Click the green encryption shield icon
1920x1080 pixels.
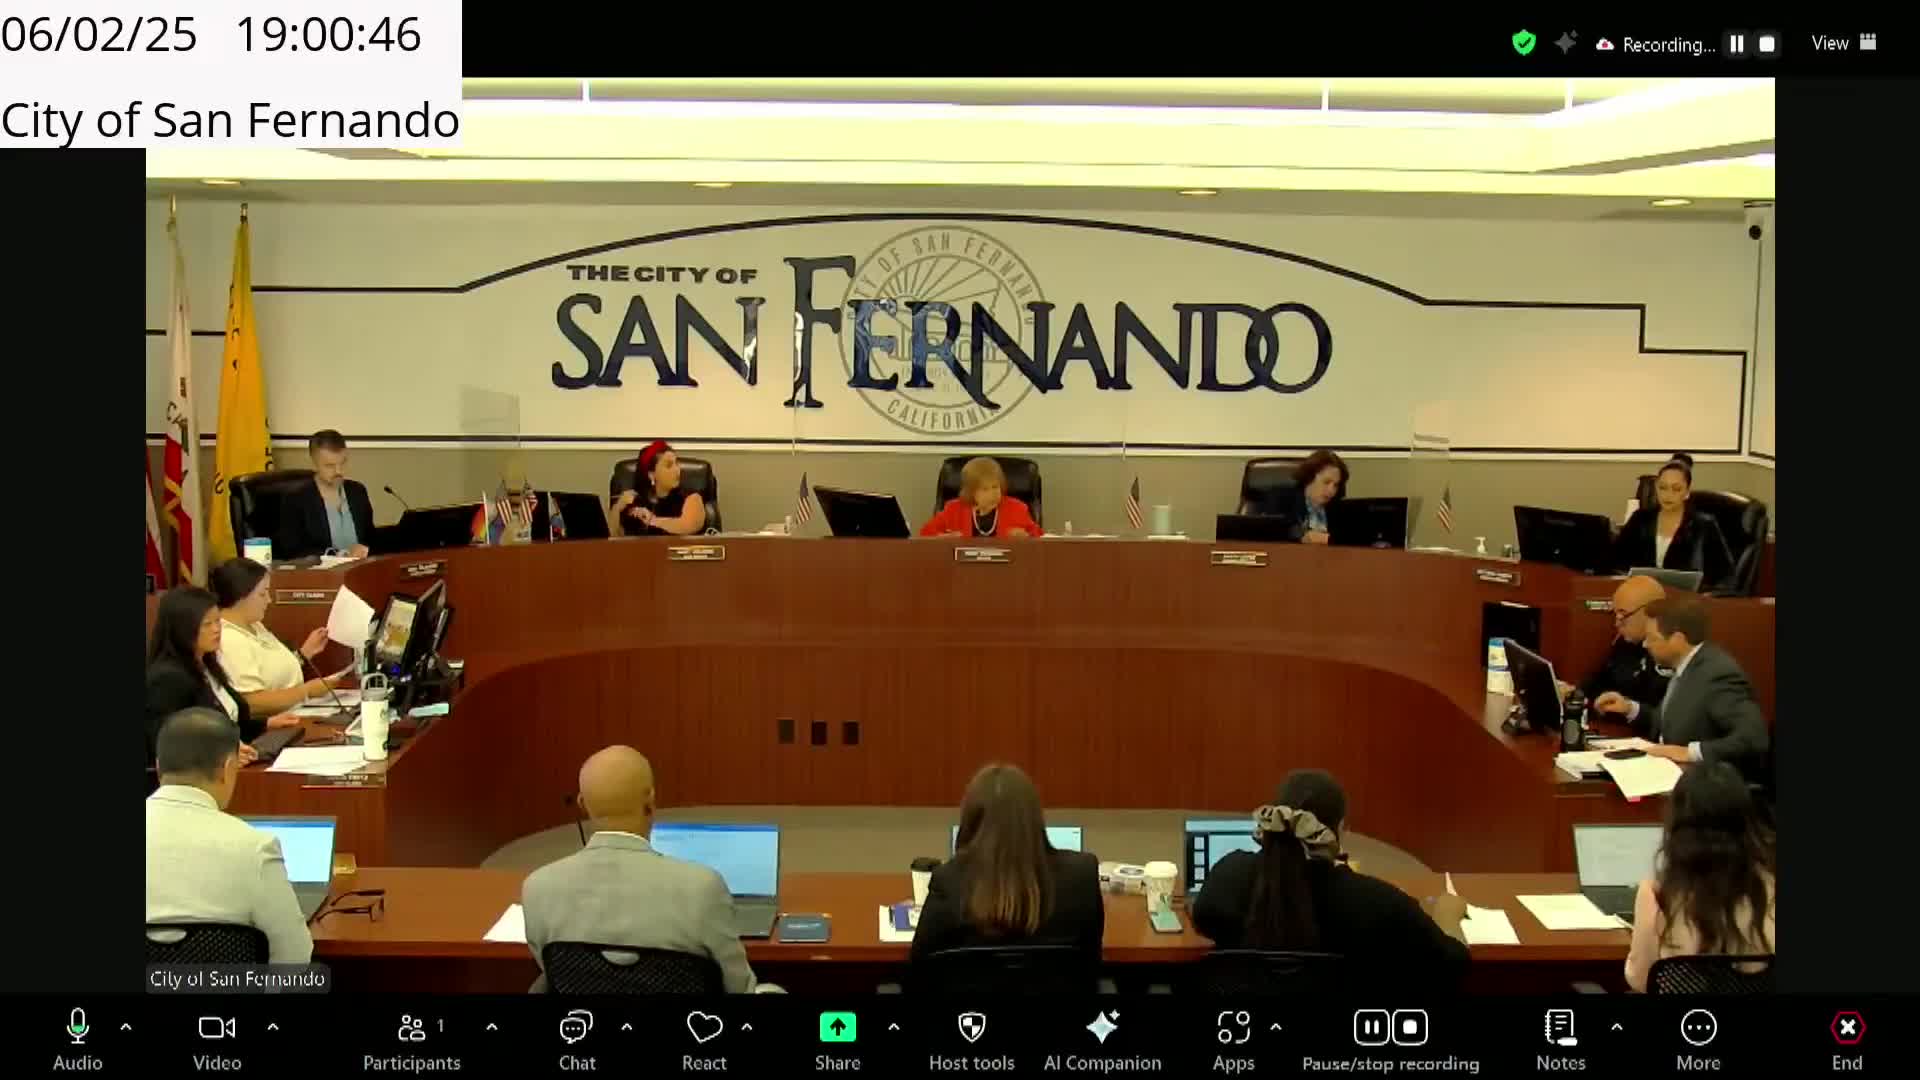pyautogui.click(x=1523, y=43)
